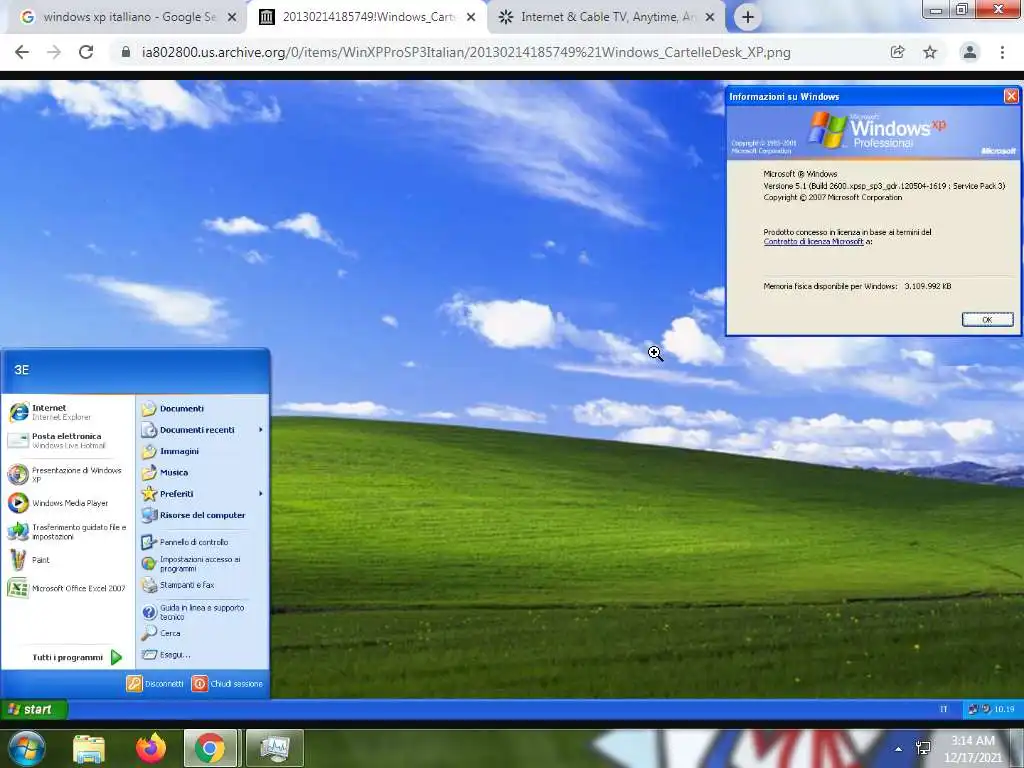Click the IT language indicator in XP taskbar
Screen dimensions: 1024x768
pyautogui.click(x=944, y=709)
